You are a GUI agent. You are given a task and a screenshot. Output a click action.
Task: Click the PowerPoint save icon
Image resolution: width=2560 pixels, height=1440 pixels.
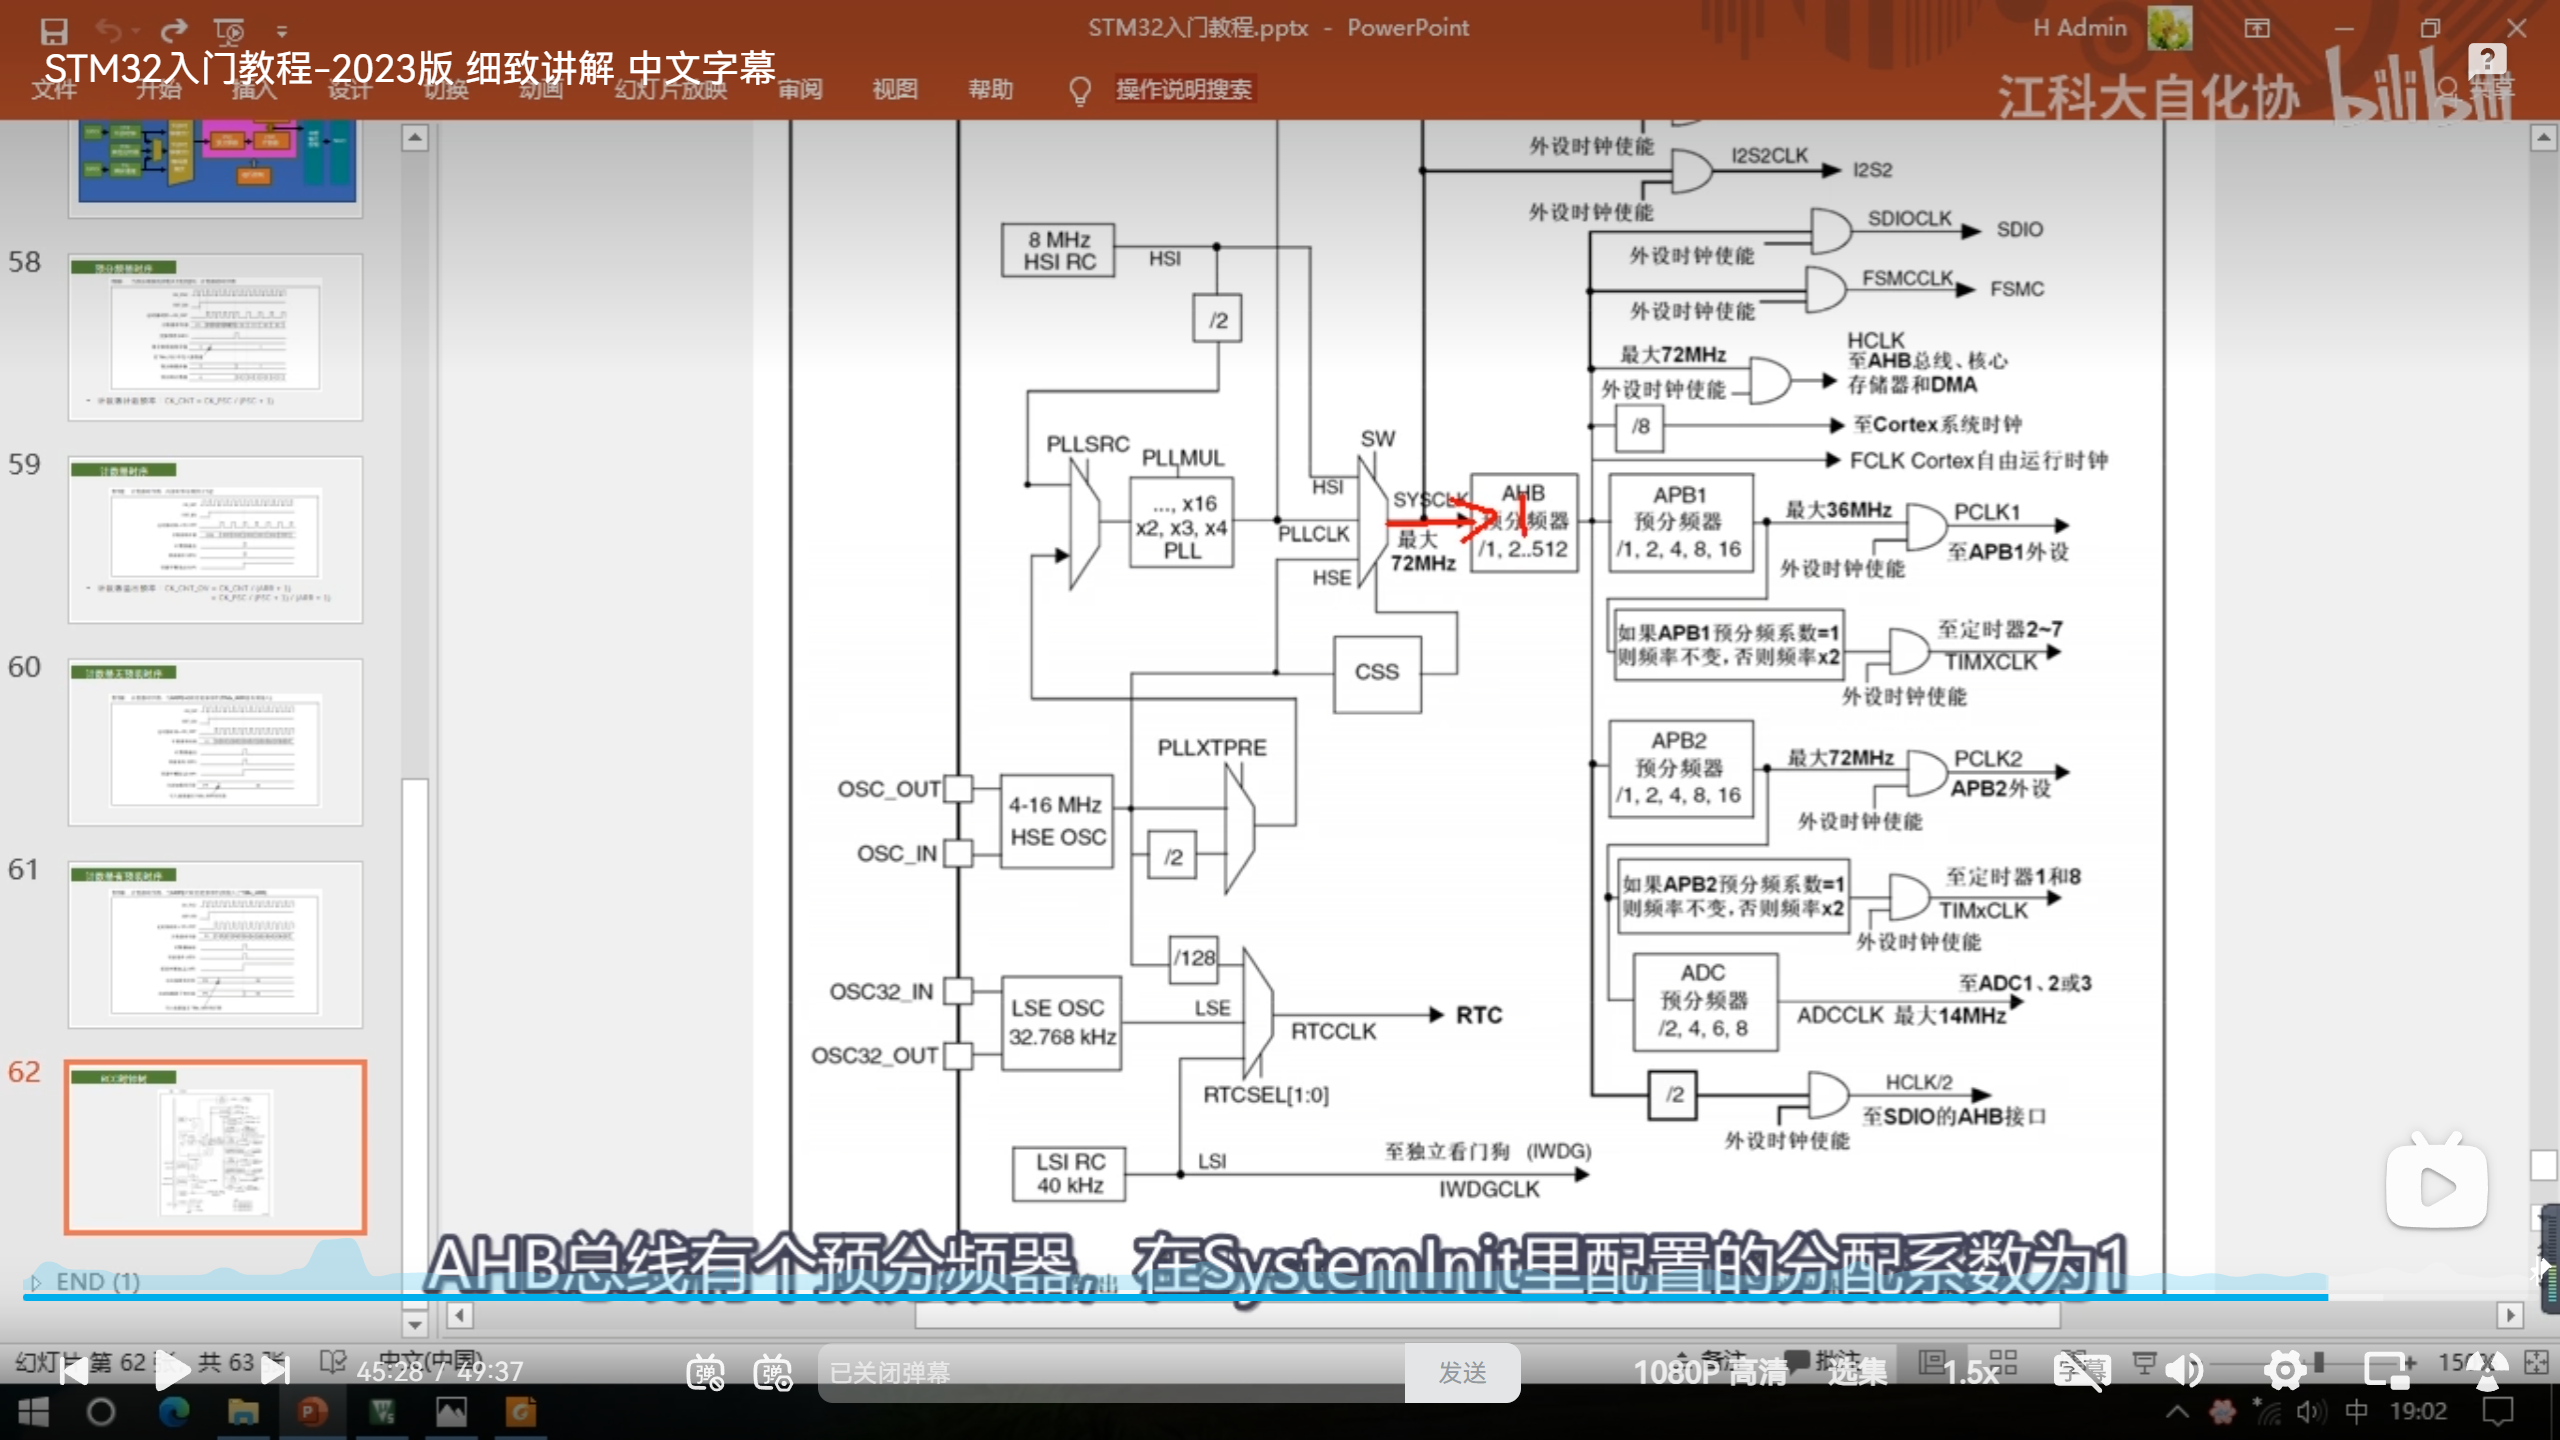[54, 30]
